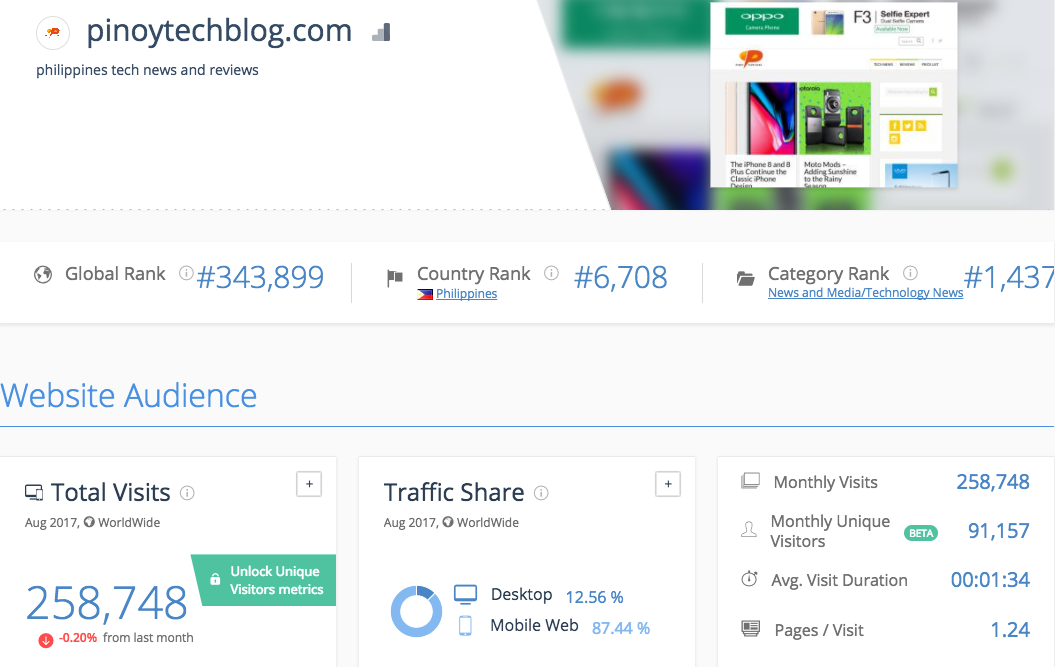The height and width of the screenshot is (667, 1055).
Task: Open the Philippines country link
Action: 466,294
